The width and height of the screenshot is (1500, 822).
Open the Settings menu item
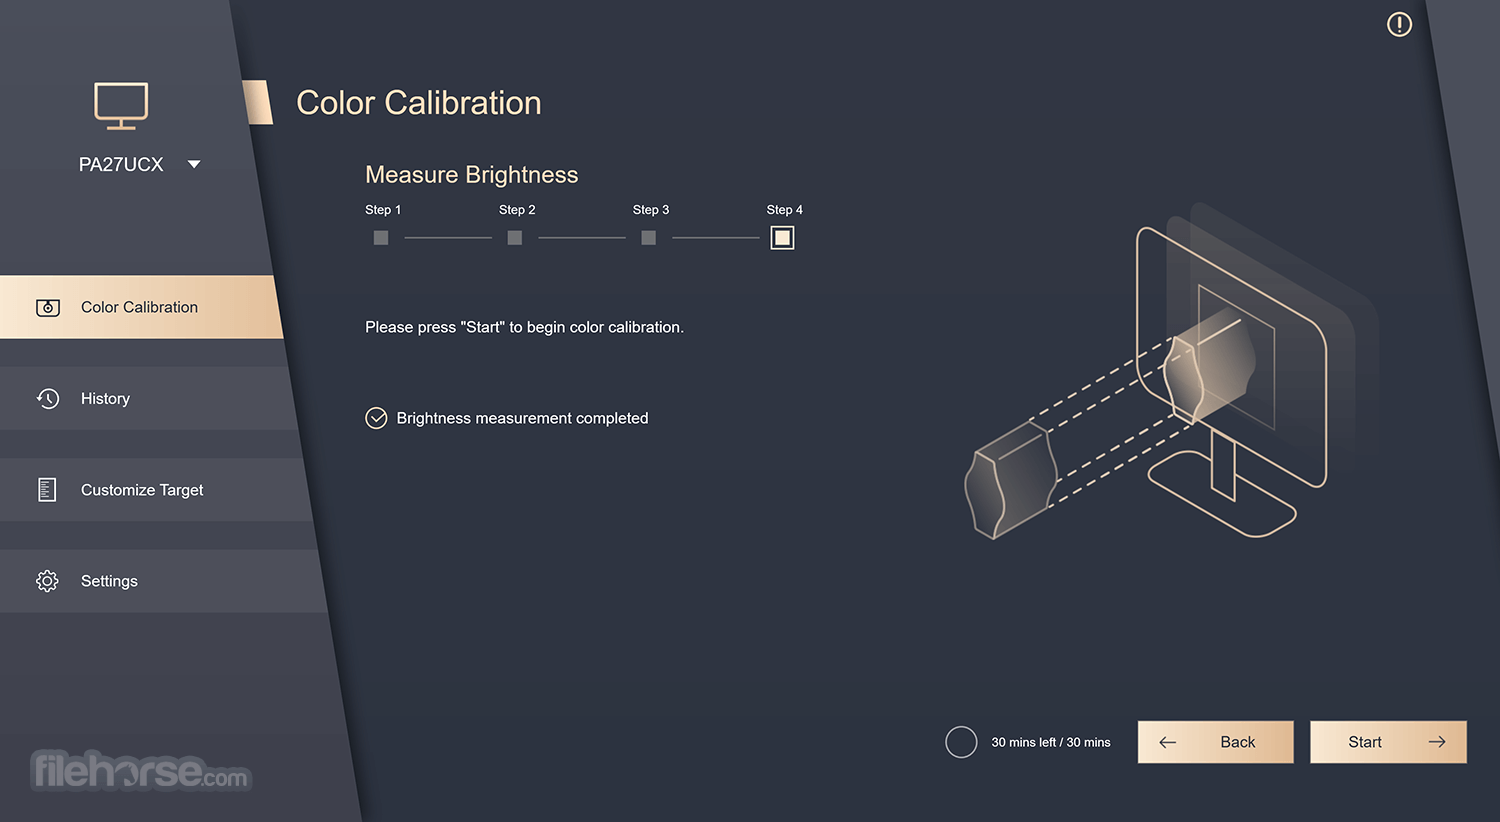point(162,581)
